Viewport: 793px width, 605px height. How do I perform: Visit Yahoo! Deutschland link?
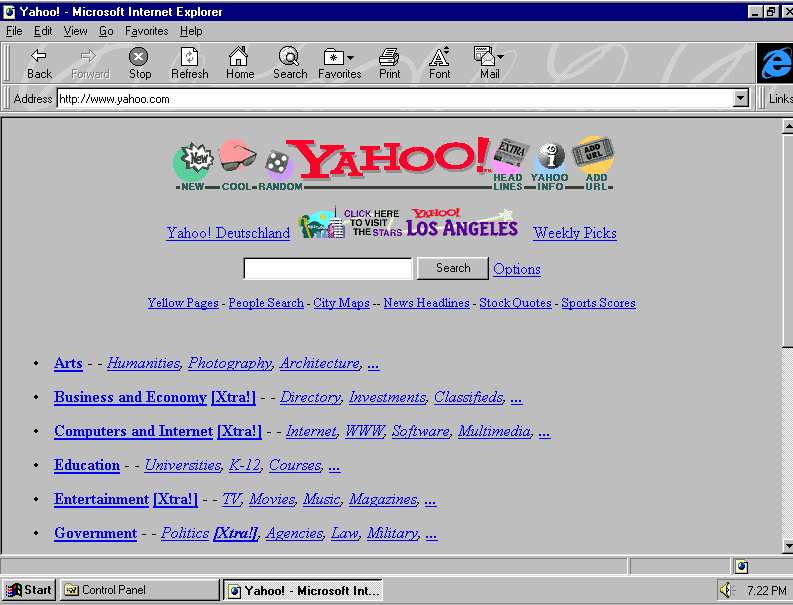(x=228, y=233)
